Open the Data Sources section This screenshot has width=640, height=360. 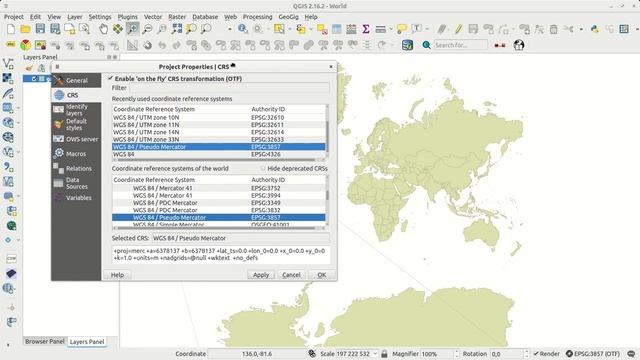tap(76, 183)
